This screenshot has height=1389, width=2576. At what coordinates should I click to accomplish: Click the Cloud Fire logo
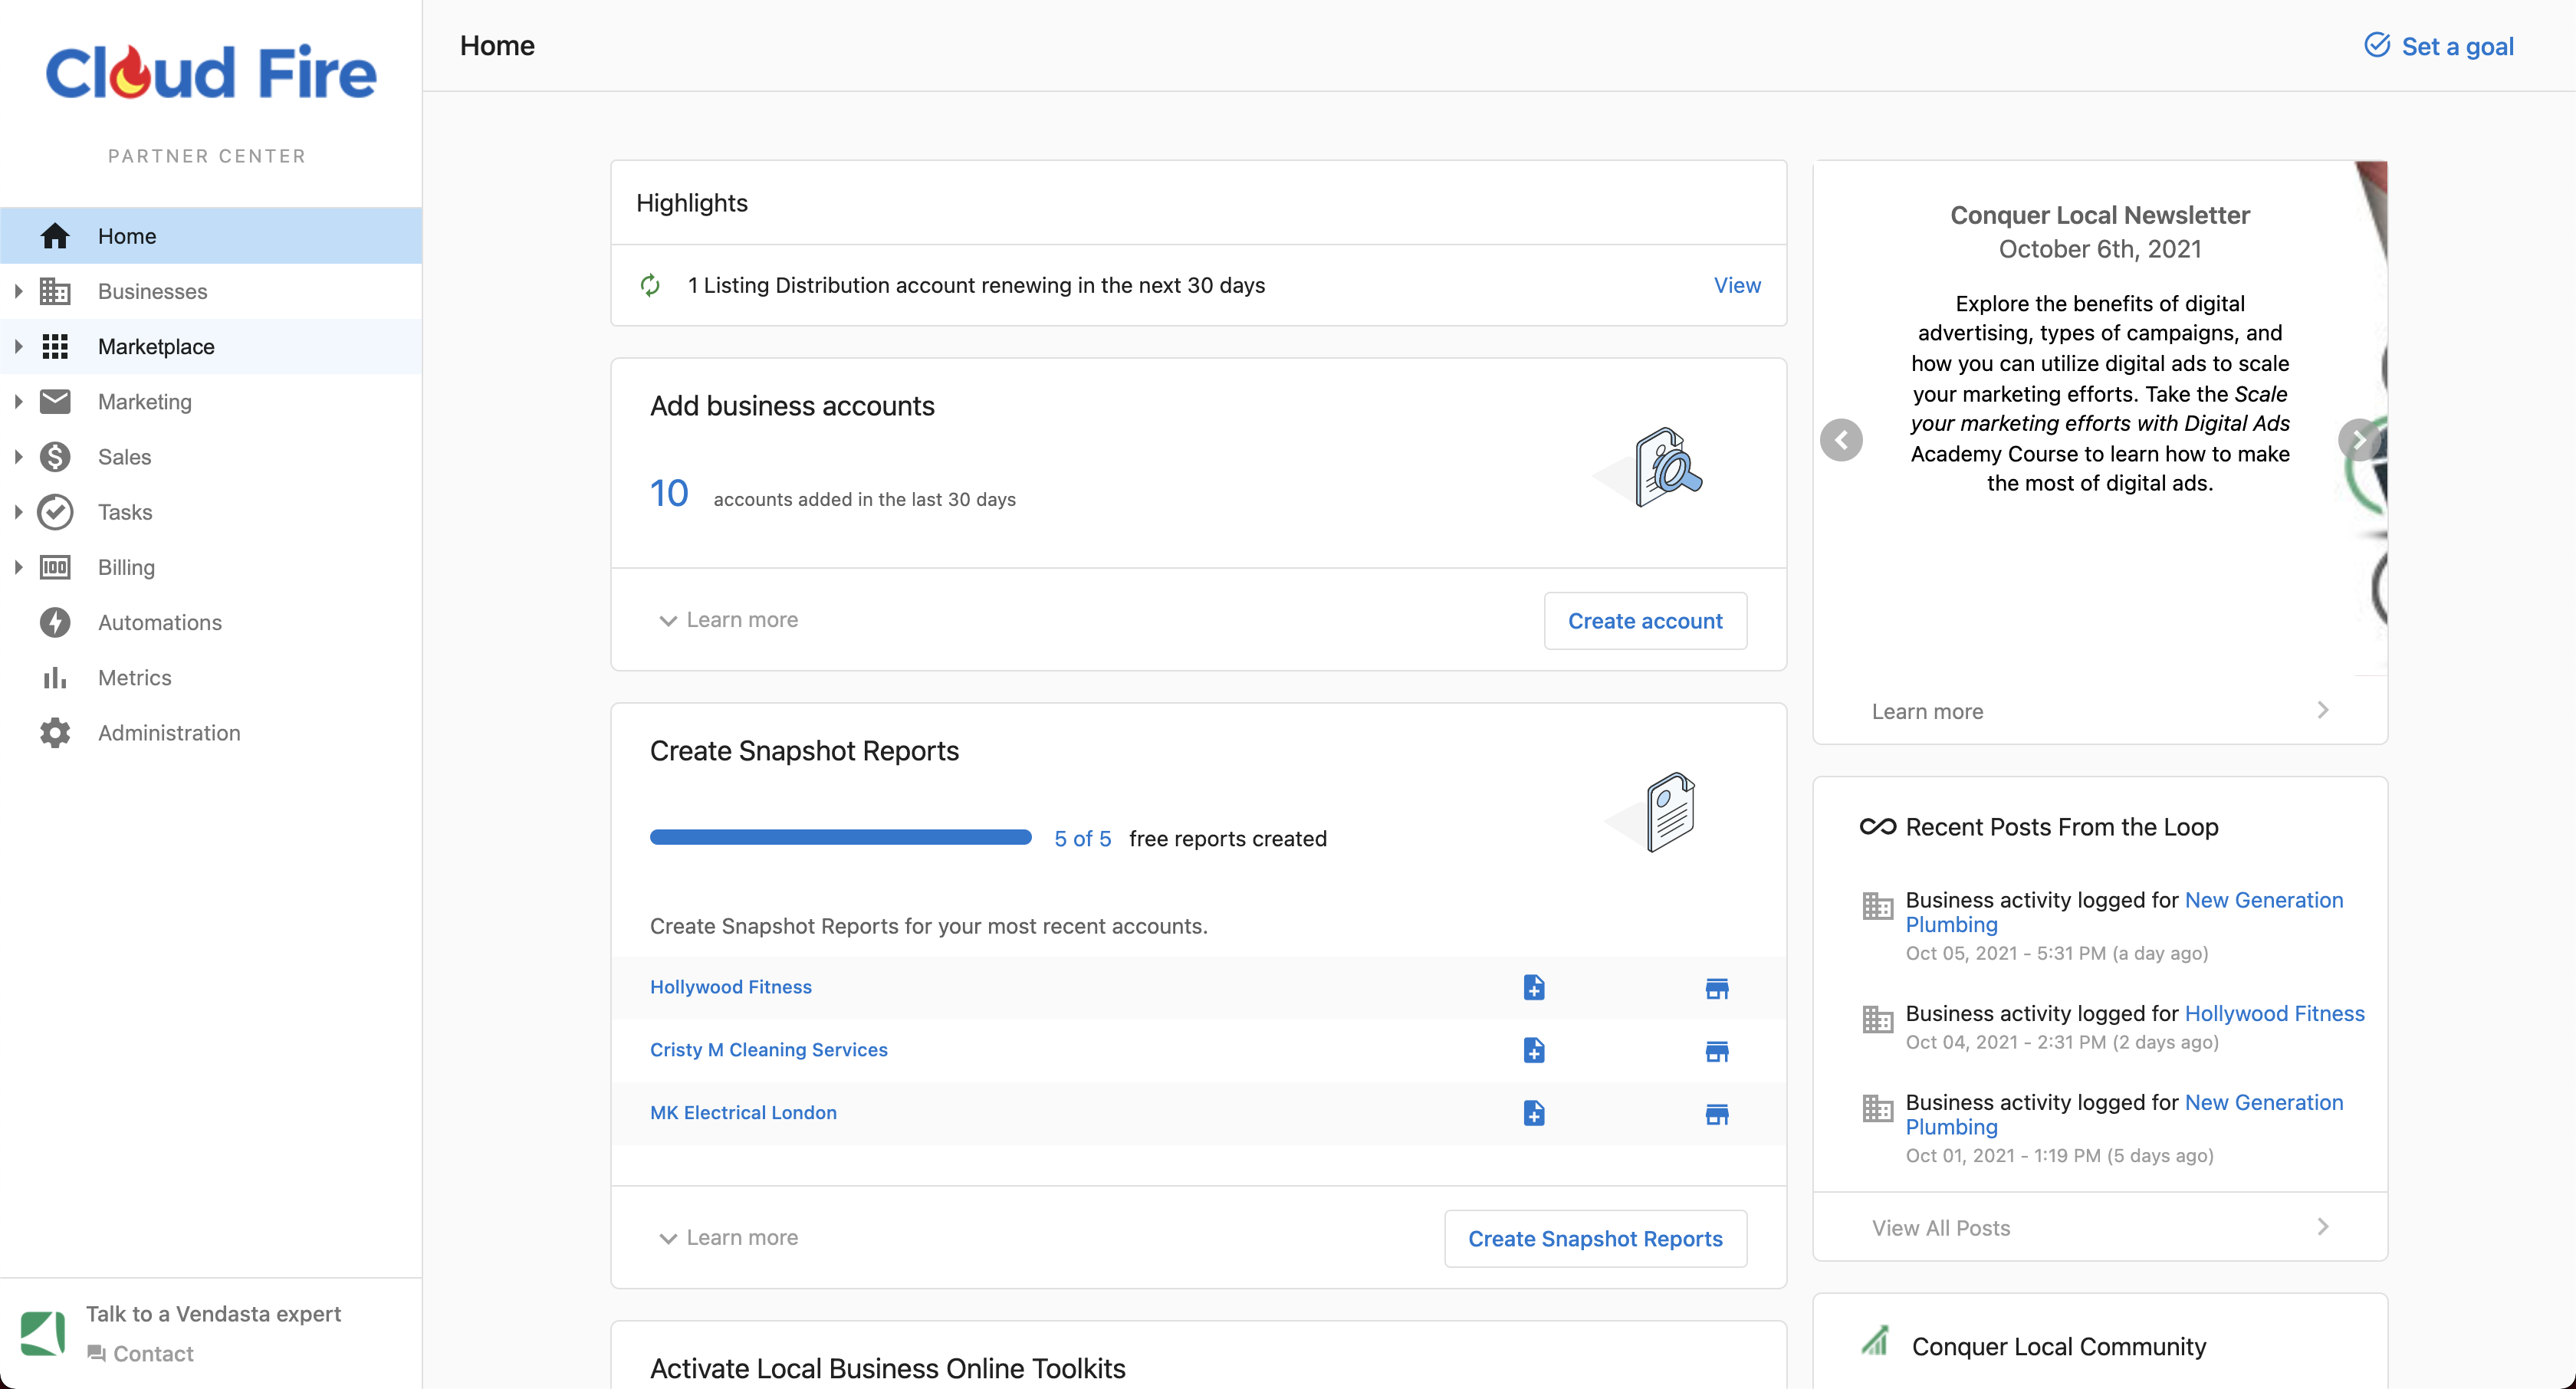pyautogui.click(x=211, y=72)
